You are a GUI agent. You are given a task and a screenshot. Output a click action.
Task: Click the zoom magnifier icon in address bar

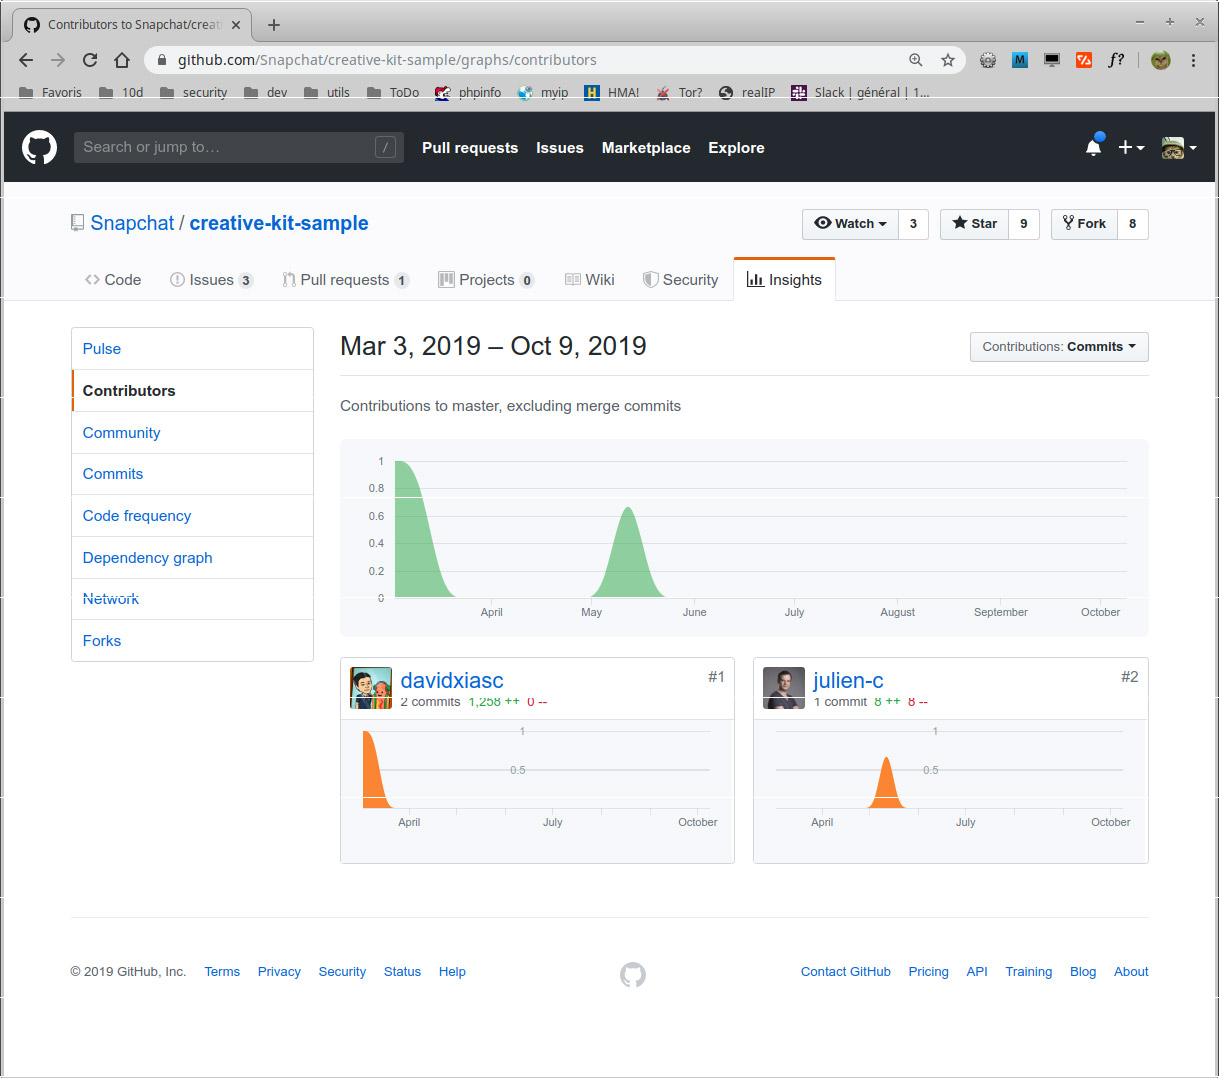pyautogui.click(x=915, y=60)
